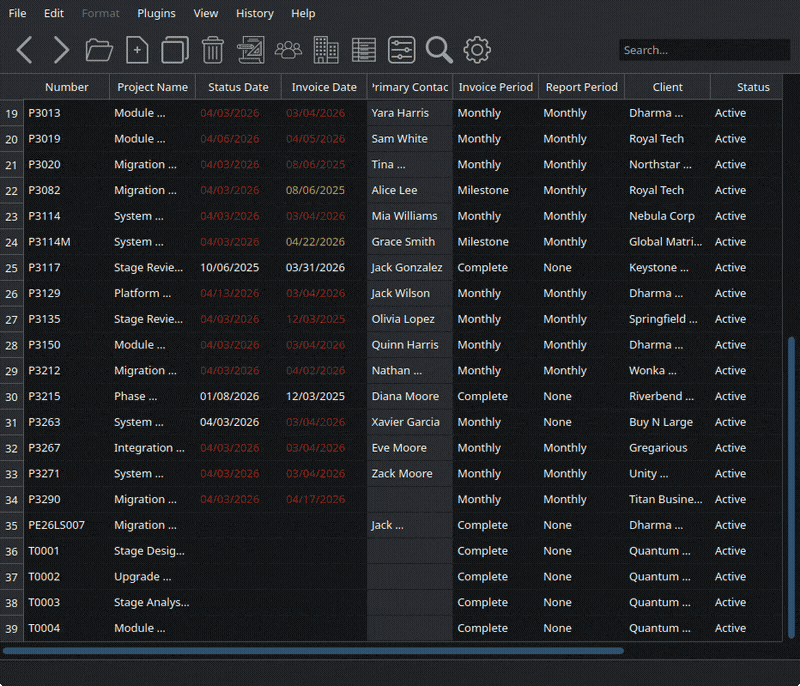Delete with the trash can icon
The height and width of the screenshot is (686, 800).
coord(213,50)
